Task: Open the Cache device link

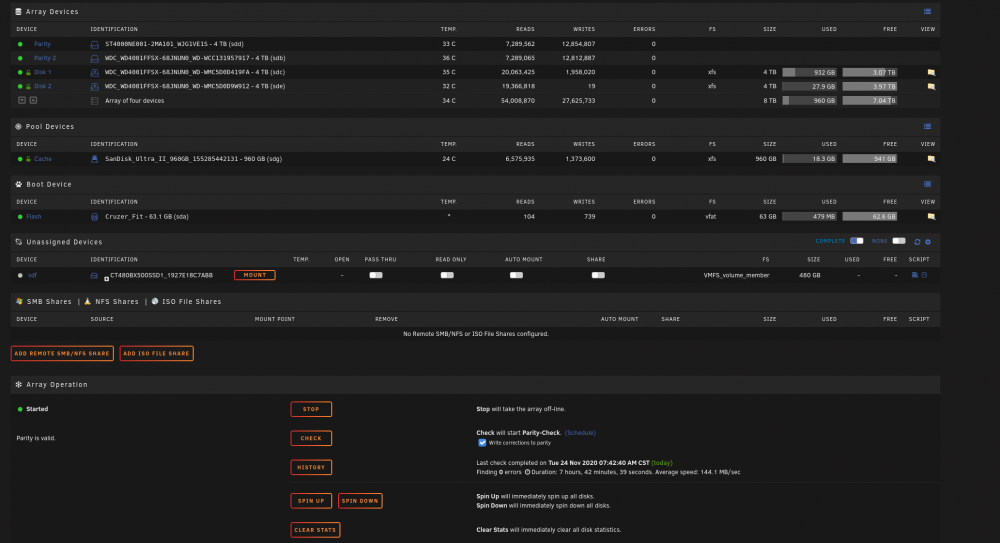Action: click(x=43, y=159)
